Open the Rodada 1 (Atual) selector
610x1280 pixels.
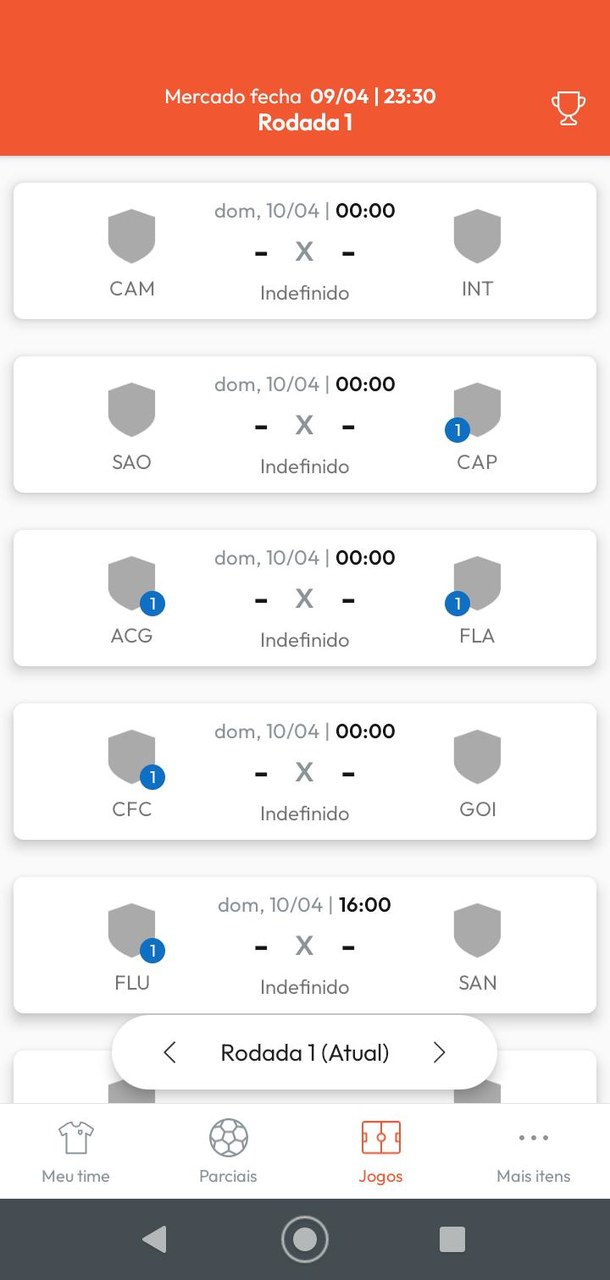(304, 1052)
